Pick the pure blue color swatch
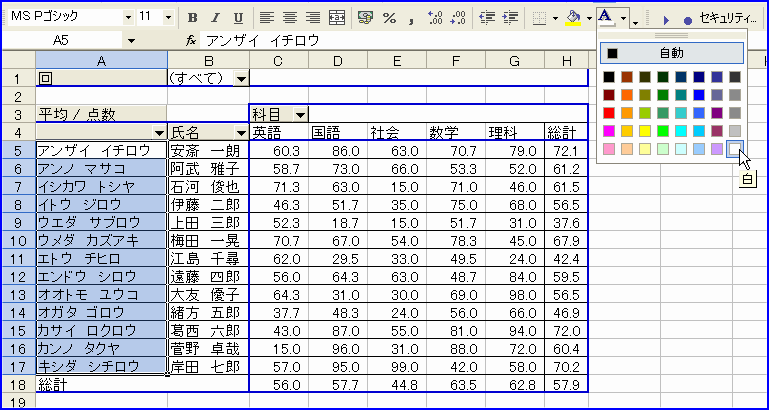Screen dimensions: 769x410 coord(699,95)
